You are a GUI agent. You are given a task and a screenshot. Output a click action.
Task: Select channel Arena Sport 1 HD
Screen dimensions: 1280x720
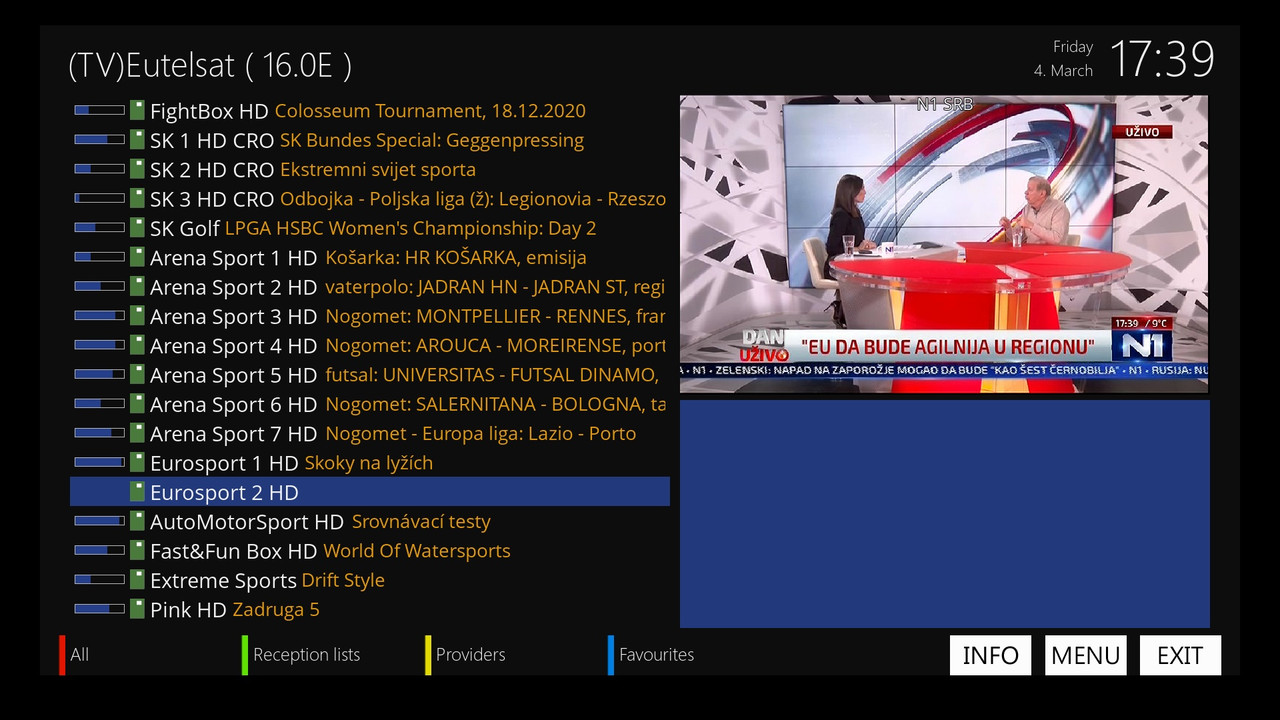point(233,258)
